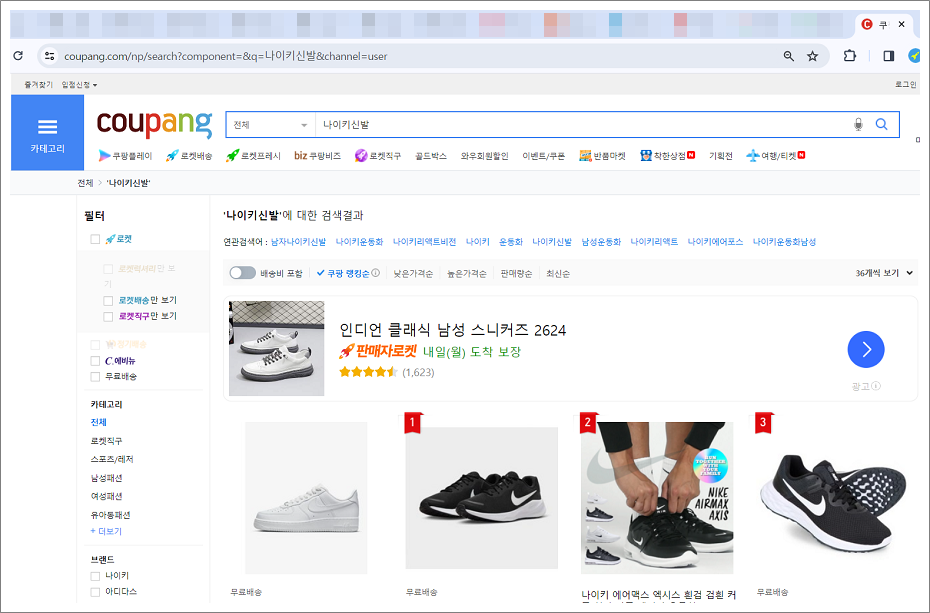Click the browser address bar URL

click(x=225, y=56)
